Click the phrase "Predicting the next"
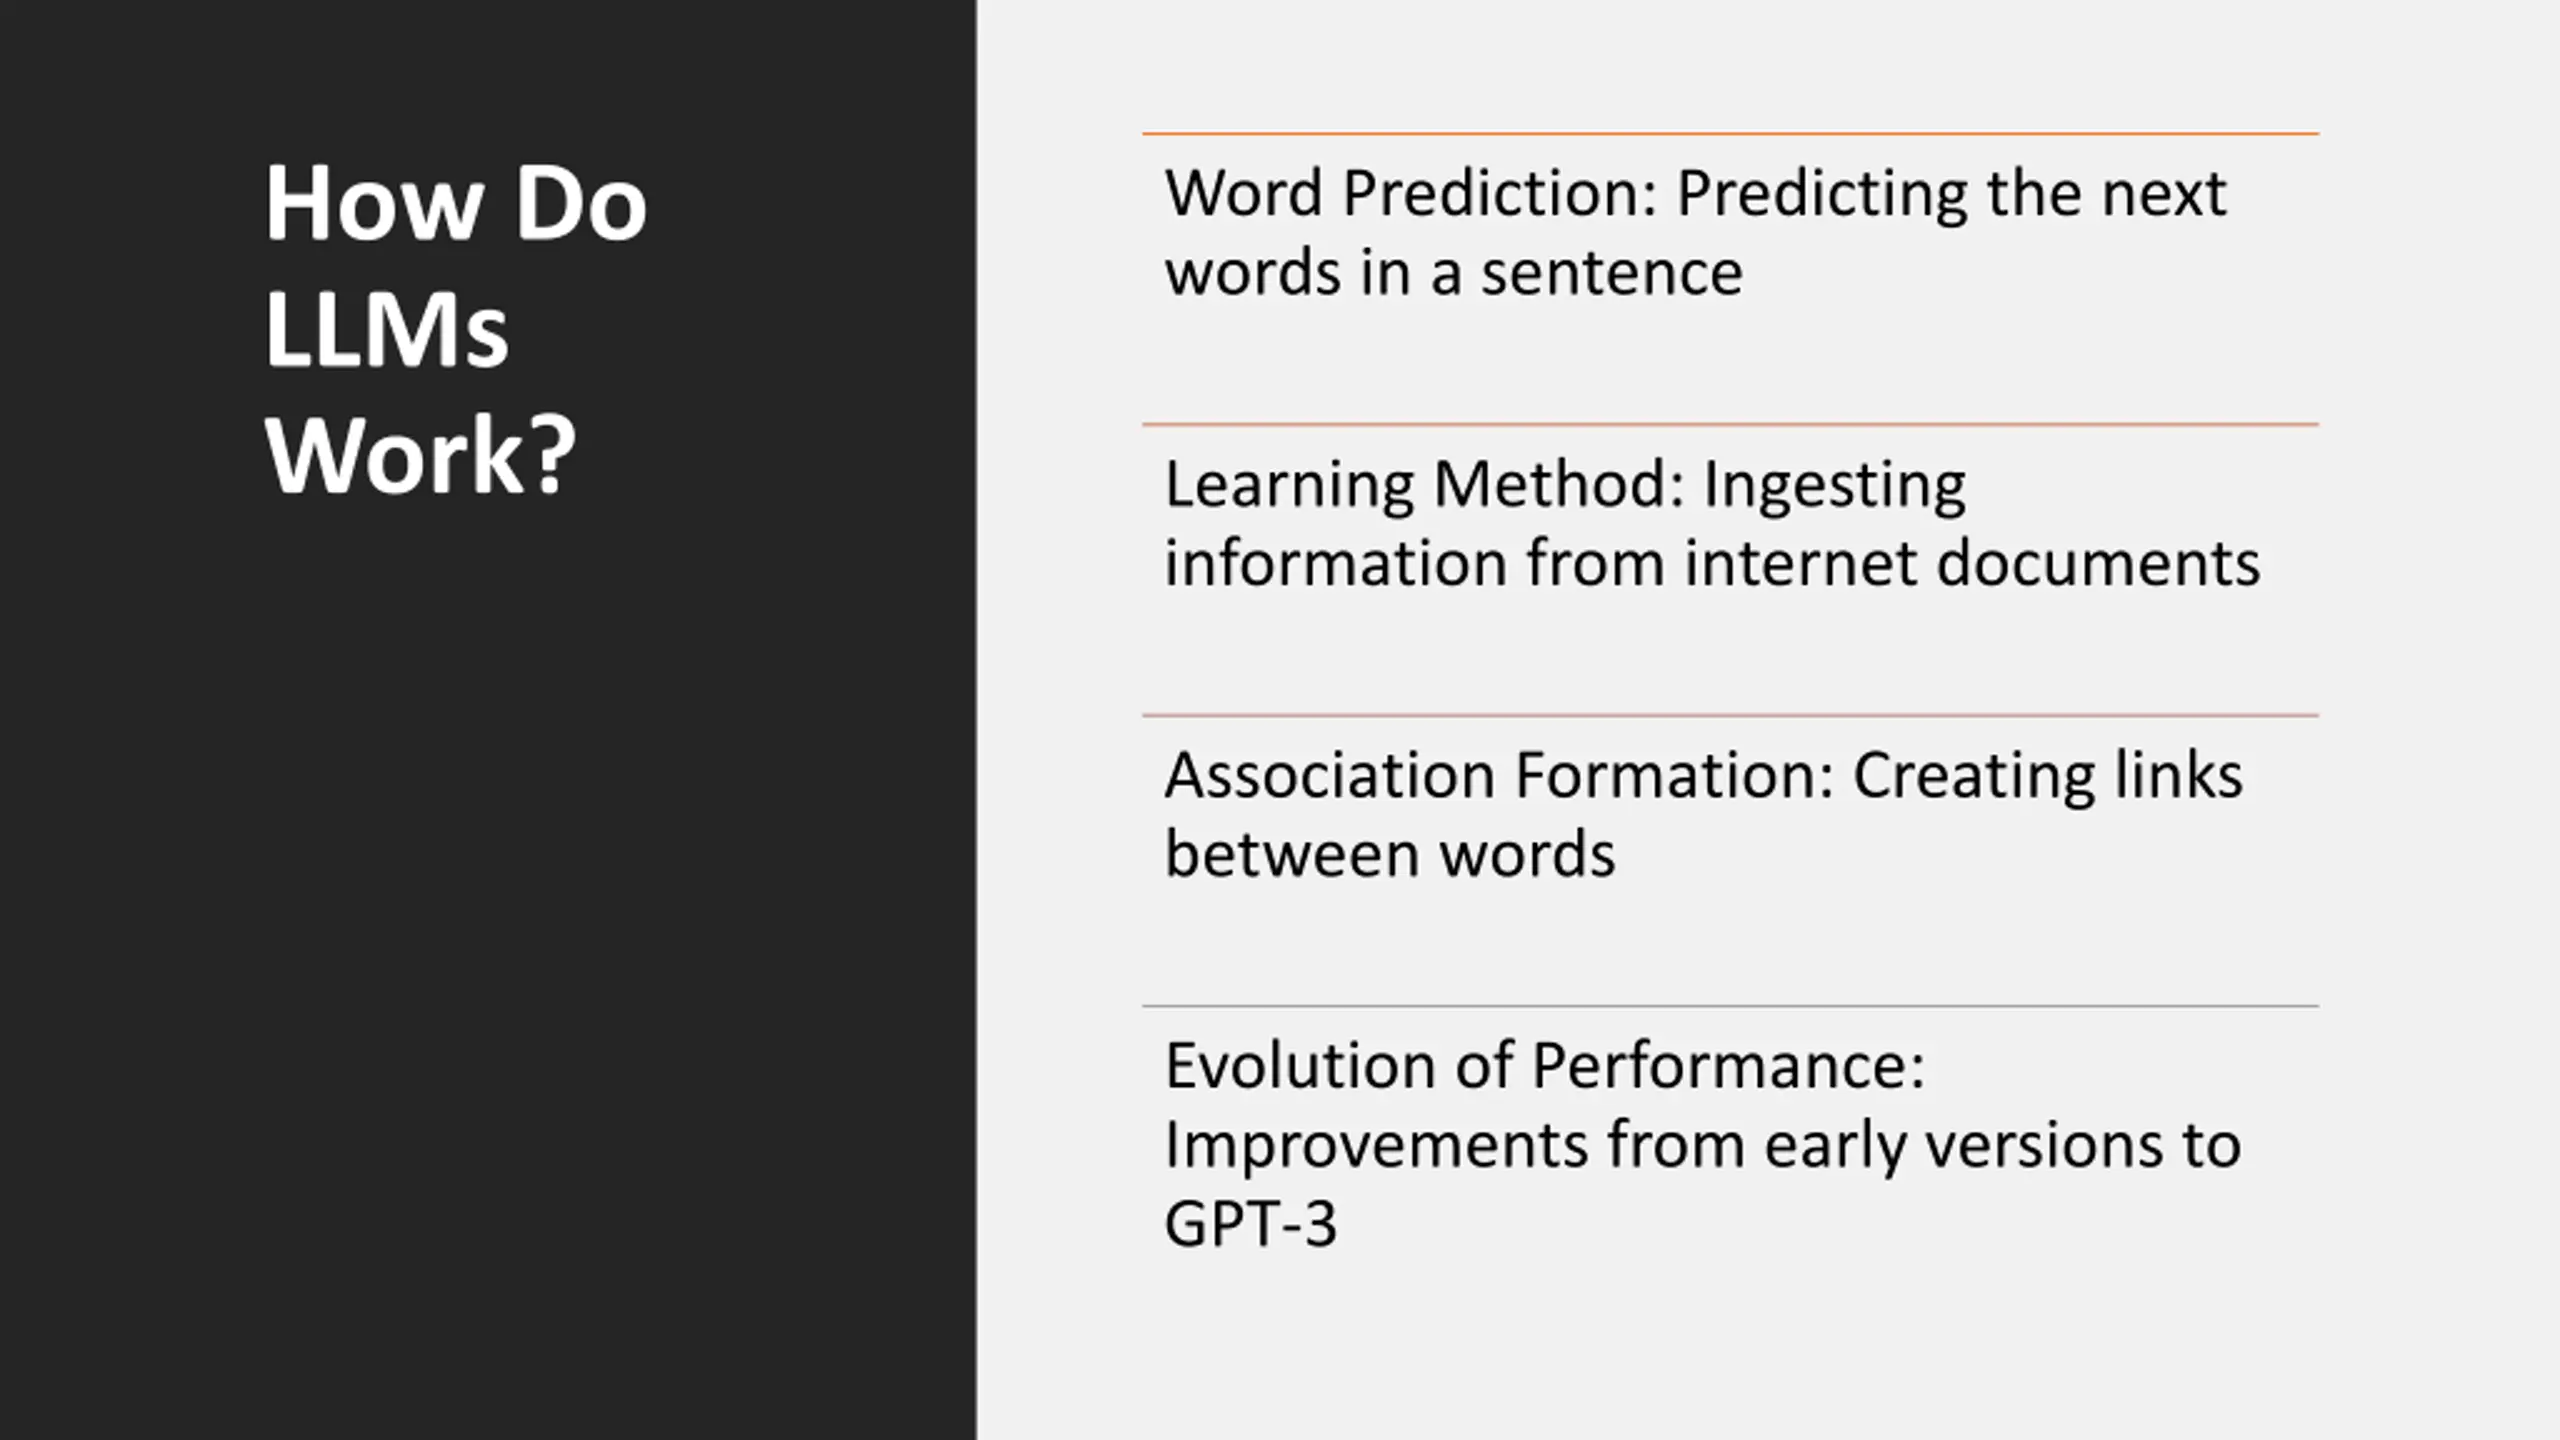 [1951, 195]
